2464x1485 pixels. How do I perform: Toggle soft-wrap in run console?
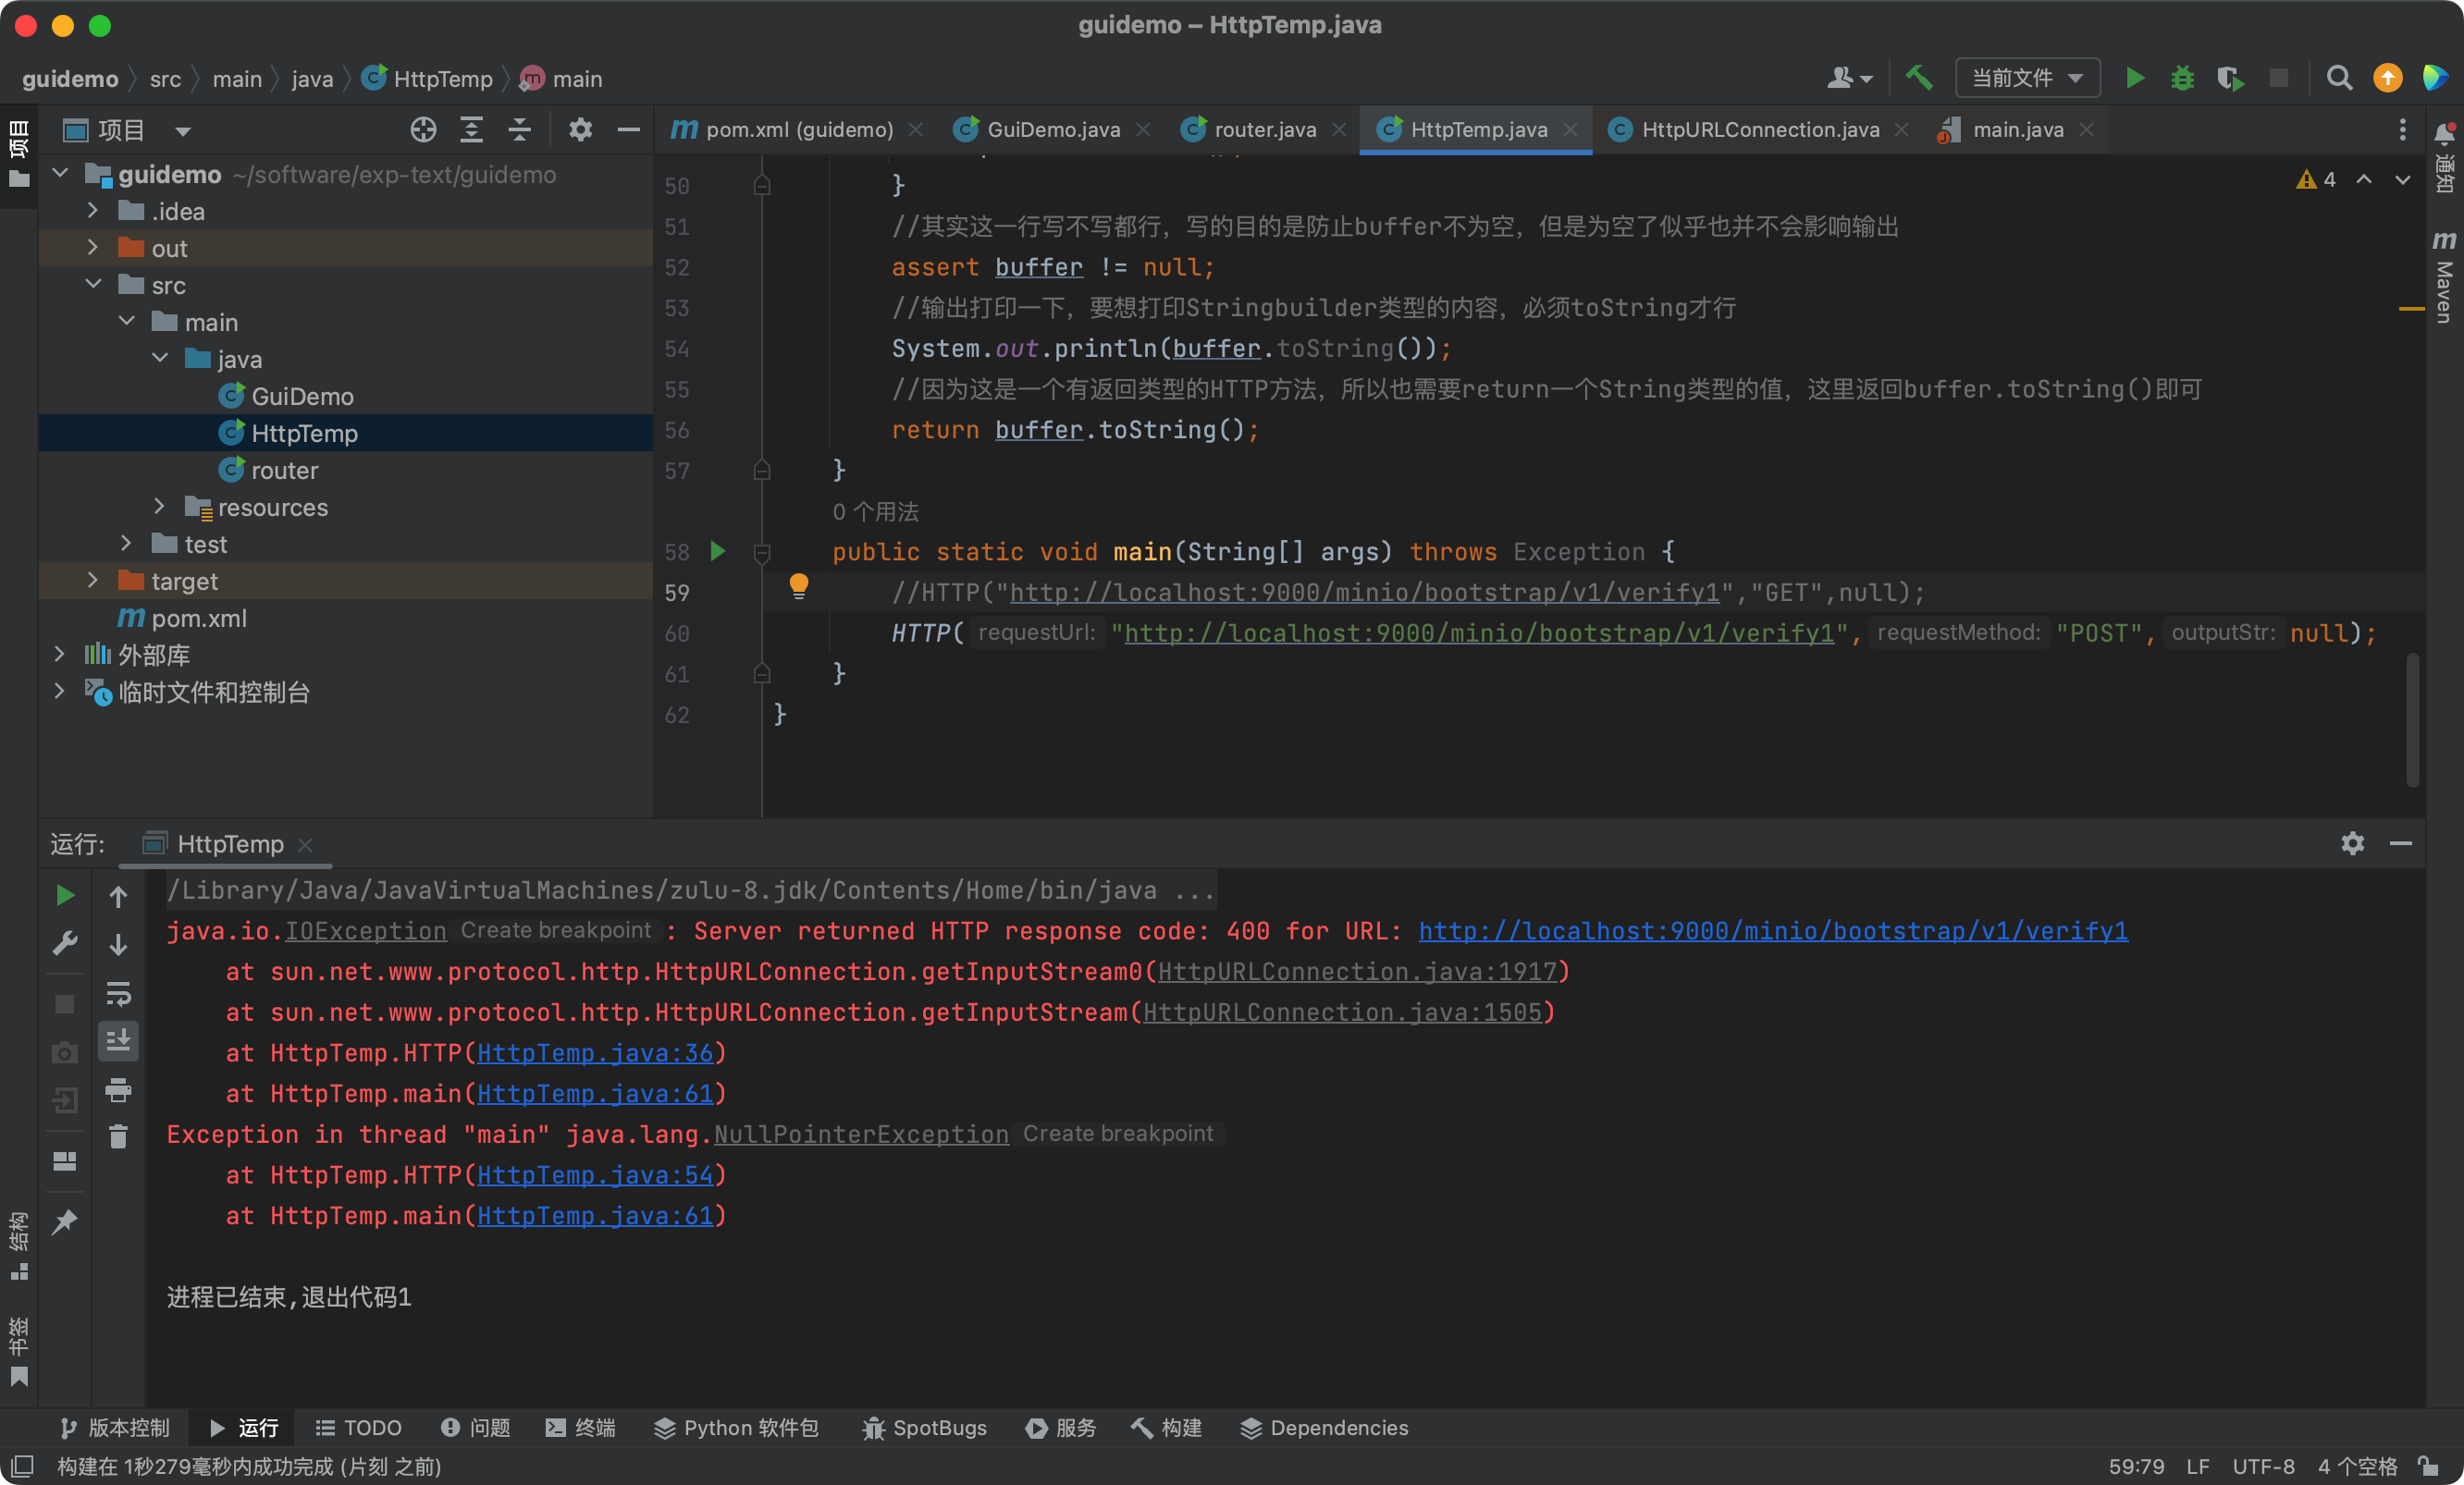(118, 993)
